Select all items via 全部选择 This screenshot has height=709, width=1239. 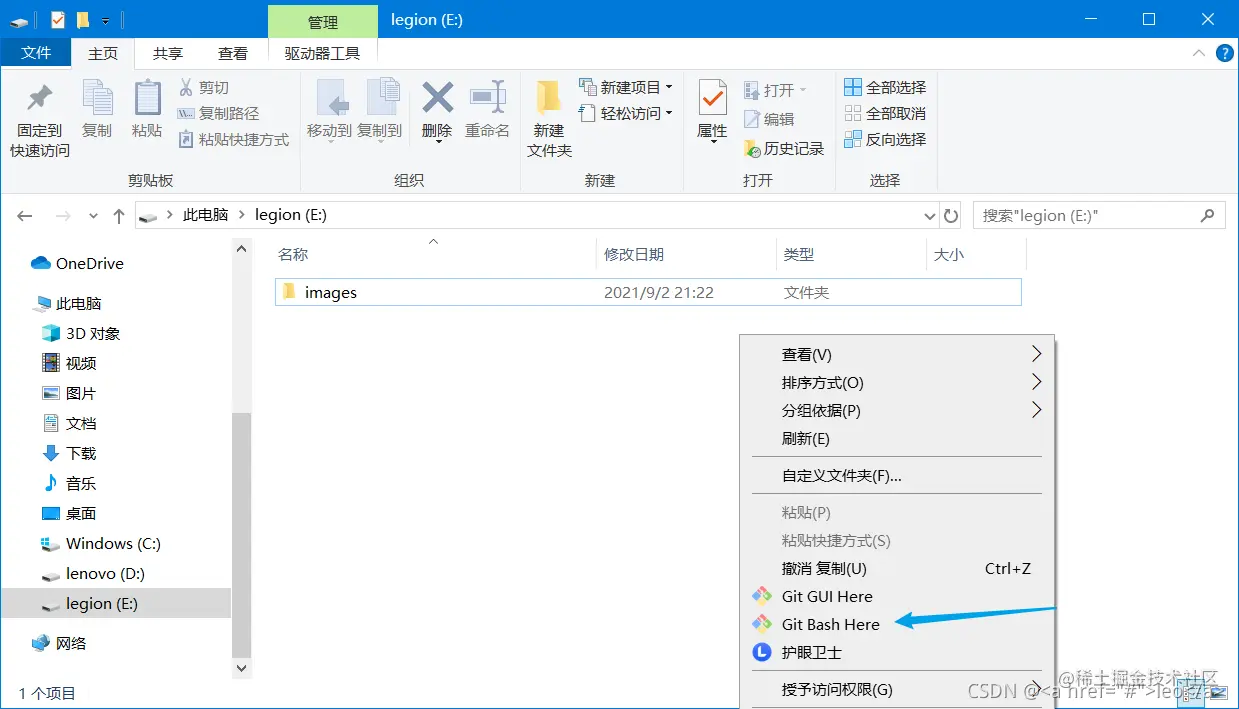[x=885, y=87]
